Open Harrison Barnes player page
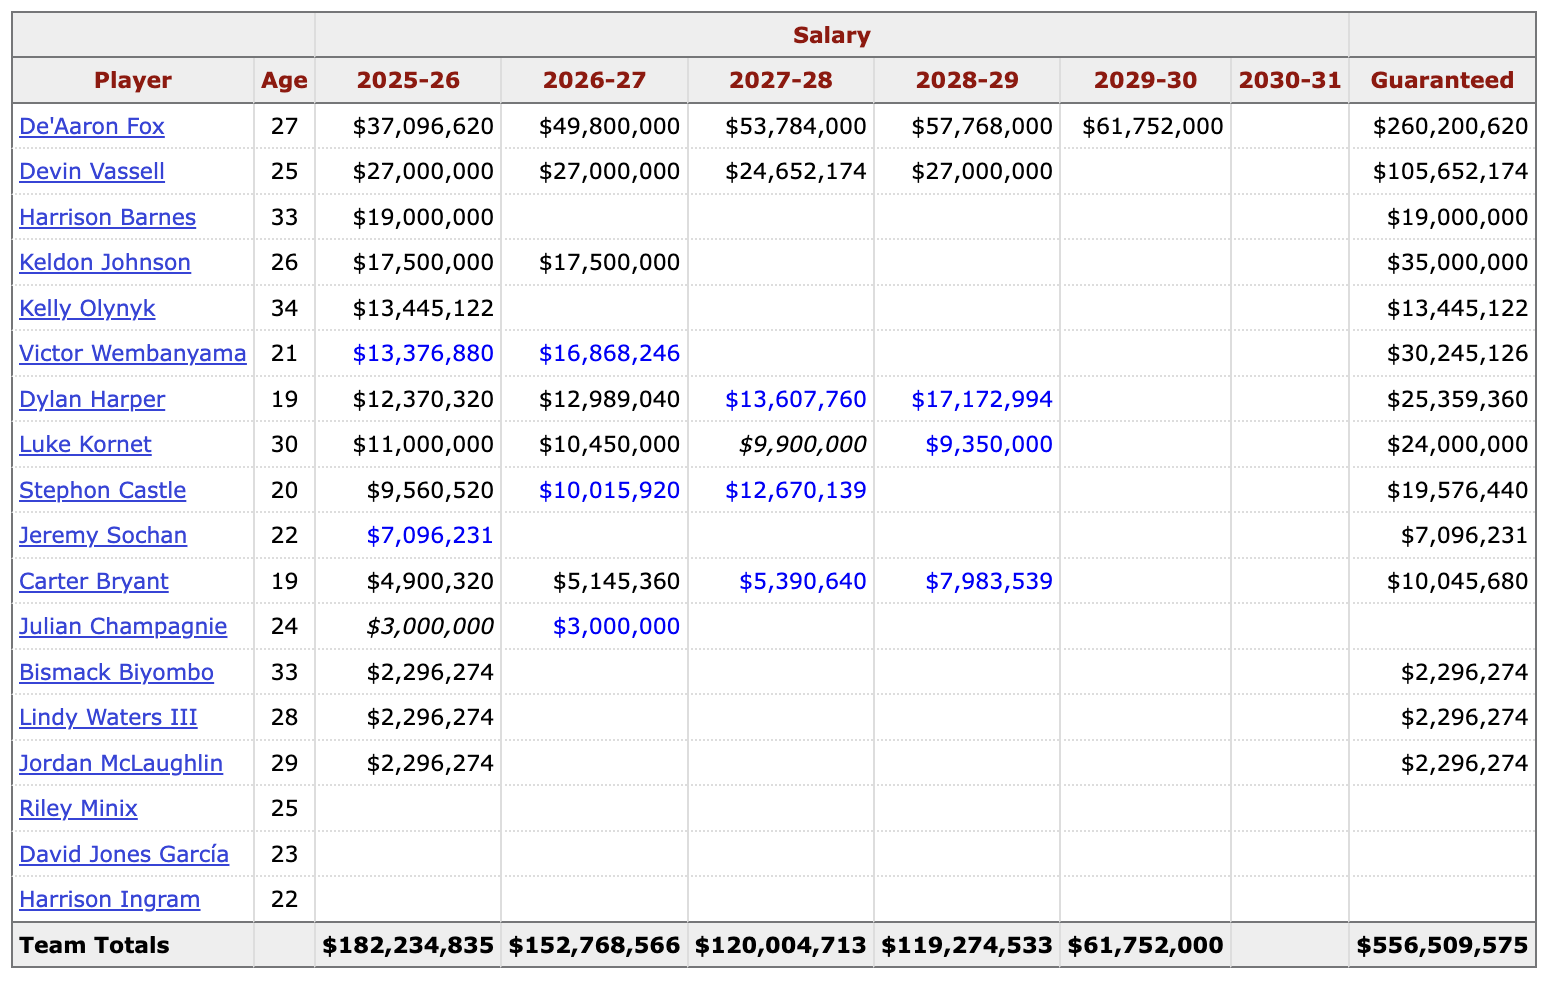Image resolution: width=1554 pixels, height=986 pixels. pyautogui.click(x=107, y=217)
